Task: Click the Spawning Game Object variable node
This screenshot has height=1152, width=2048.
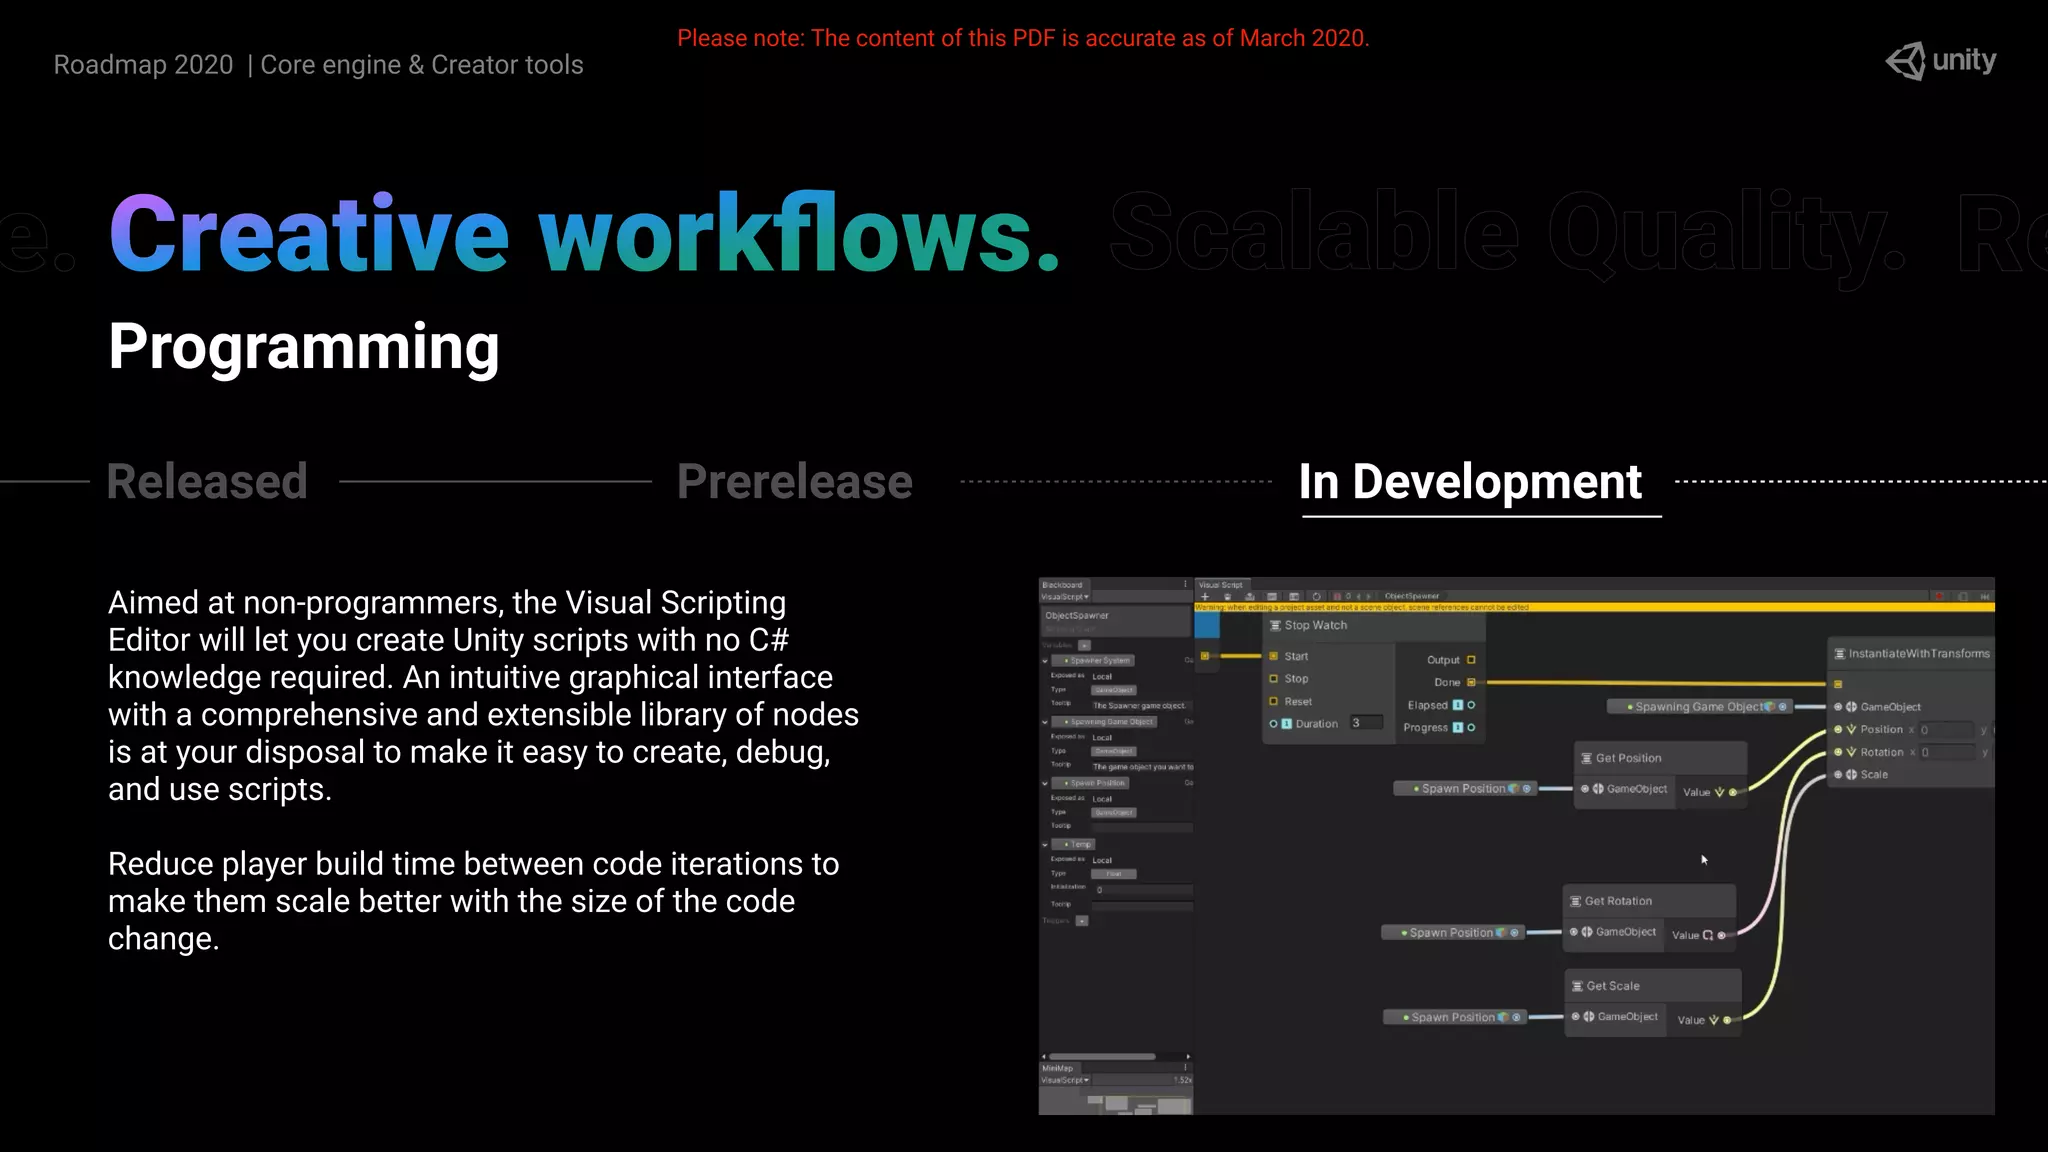Action: [x=1700, y=707]
